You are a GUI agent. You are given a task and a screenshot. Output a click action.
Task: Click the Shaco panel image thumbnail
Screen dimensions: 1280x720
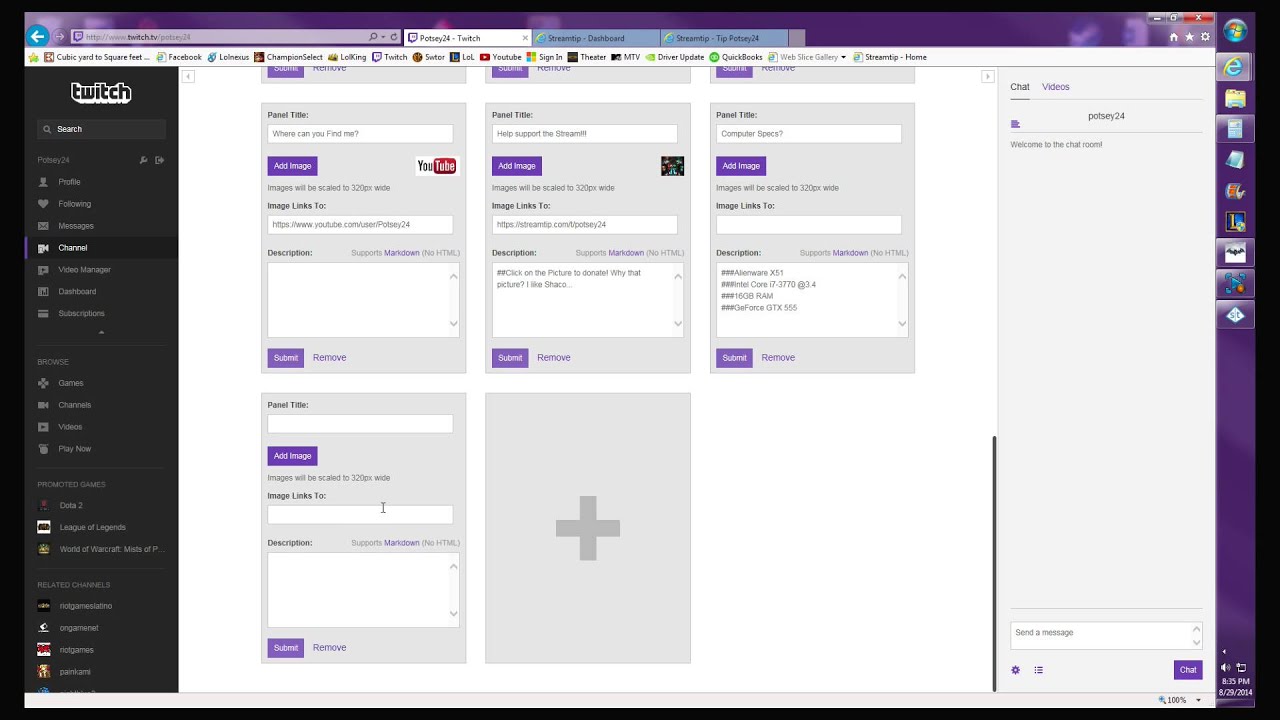click(672, 166)
